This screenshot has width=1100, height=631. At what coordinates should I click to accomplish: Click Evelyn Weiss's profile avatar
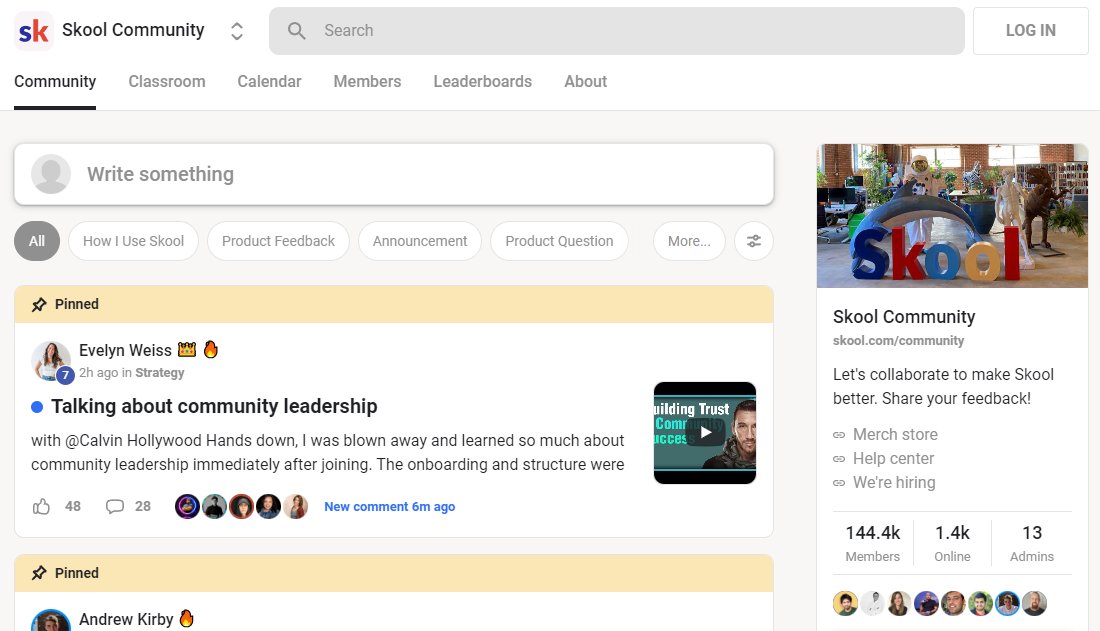50,361
